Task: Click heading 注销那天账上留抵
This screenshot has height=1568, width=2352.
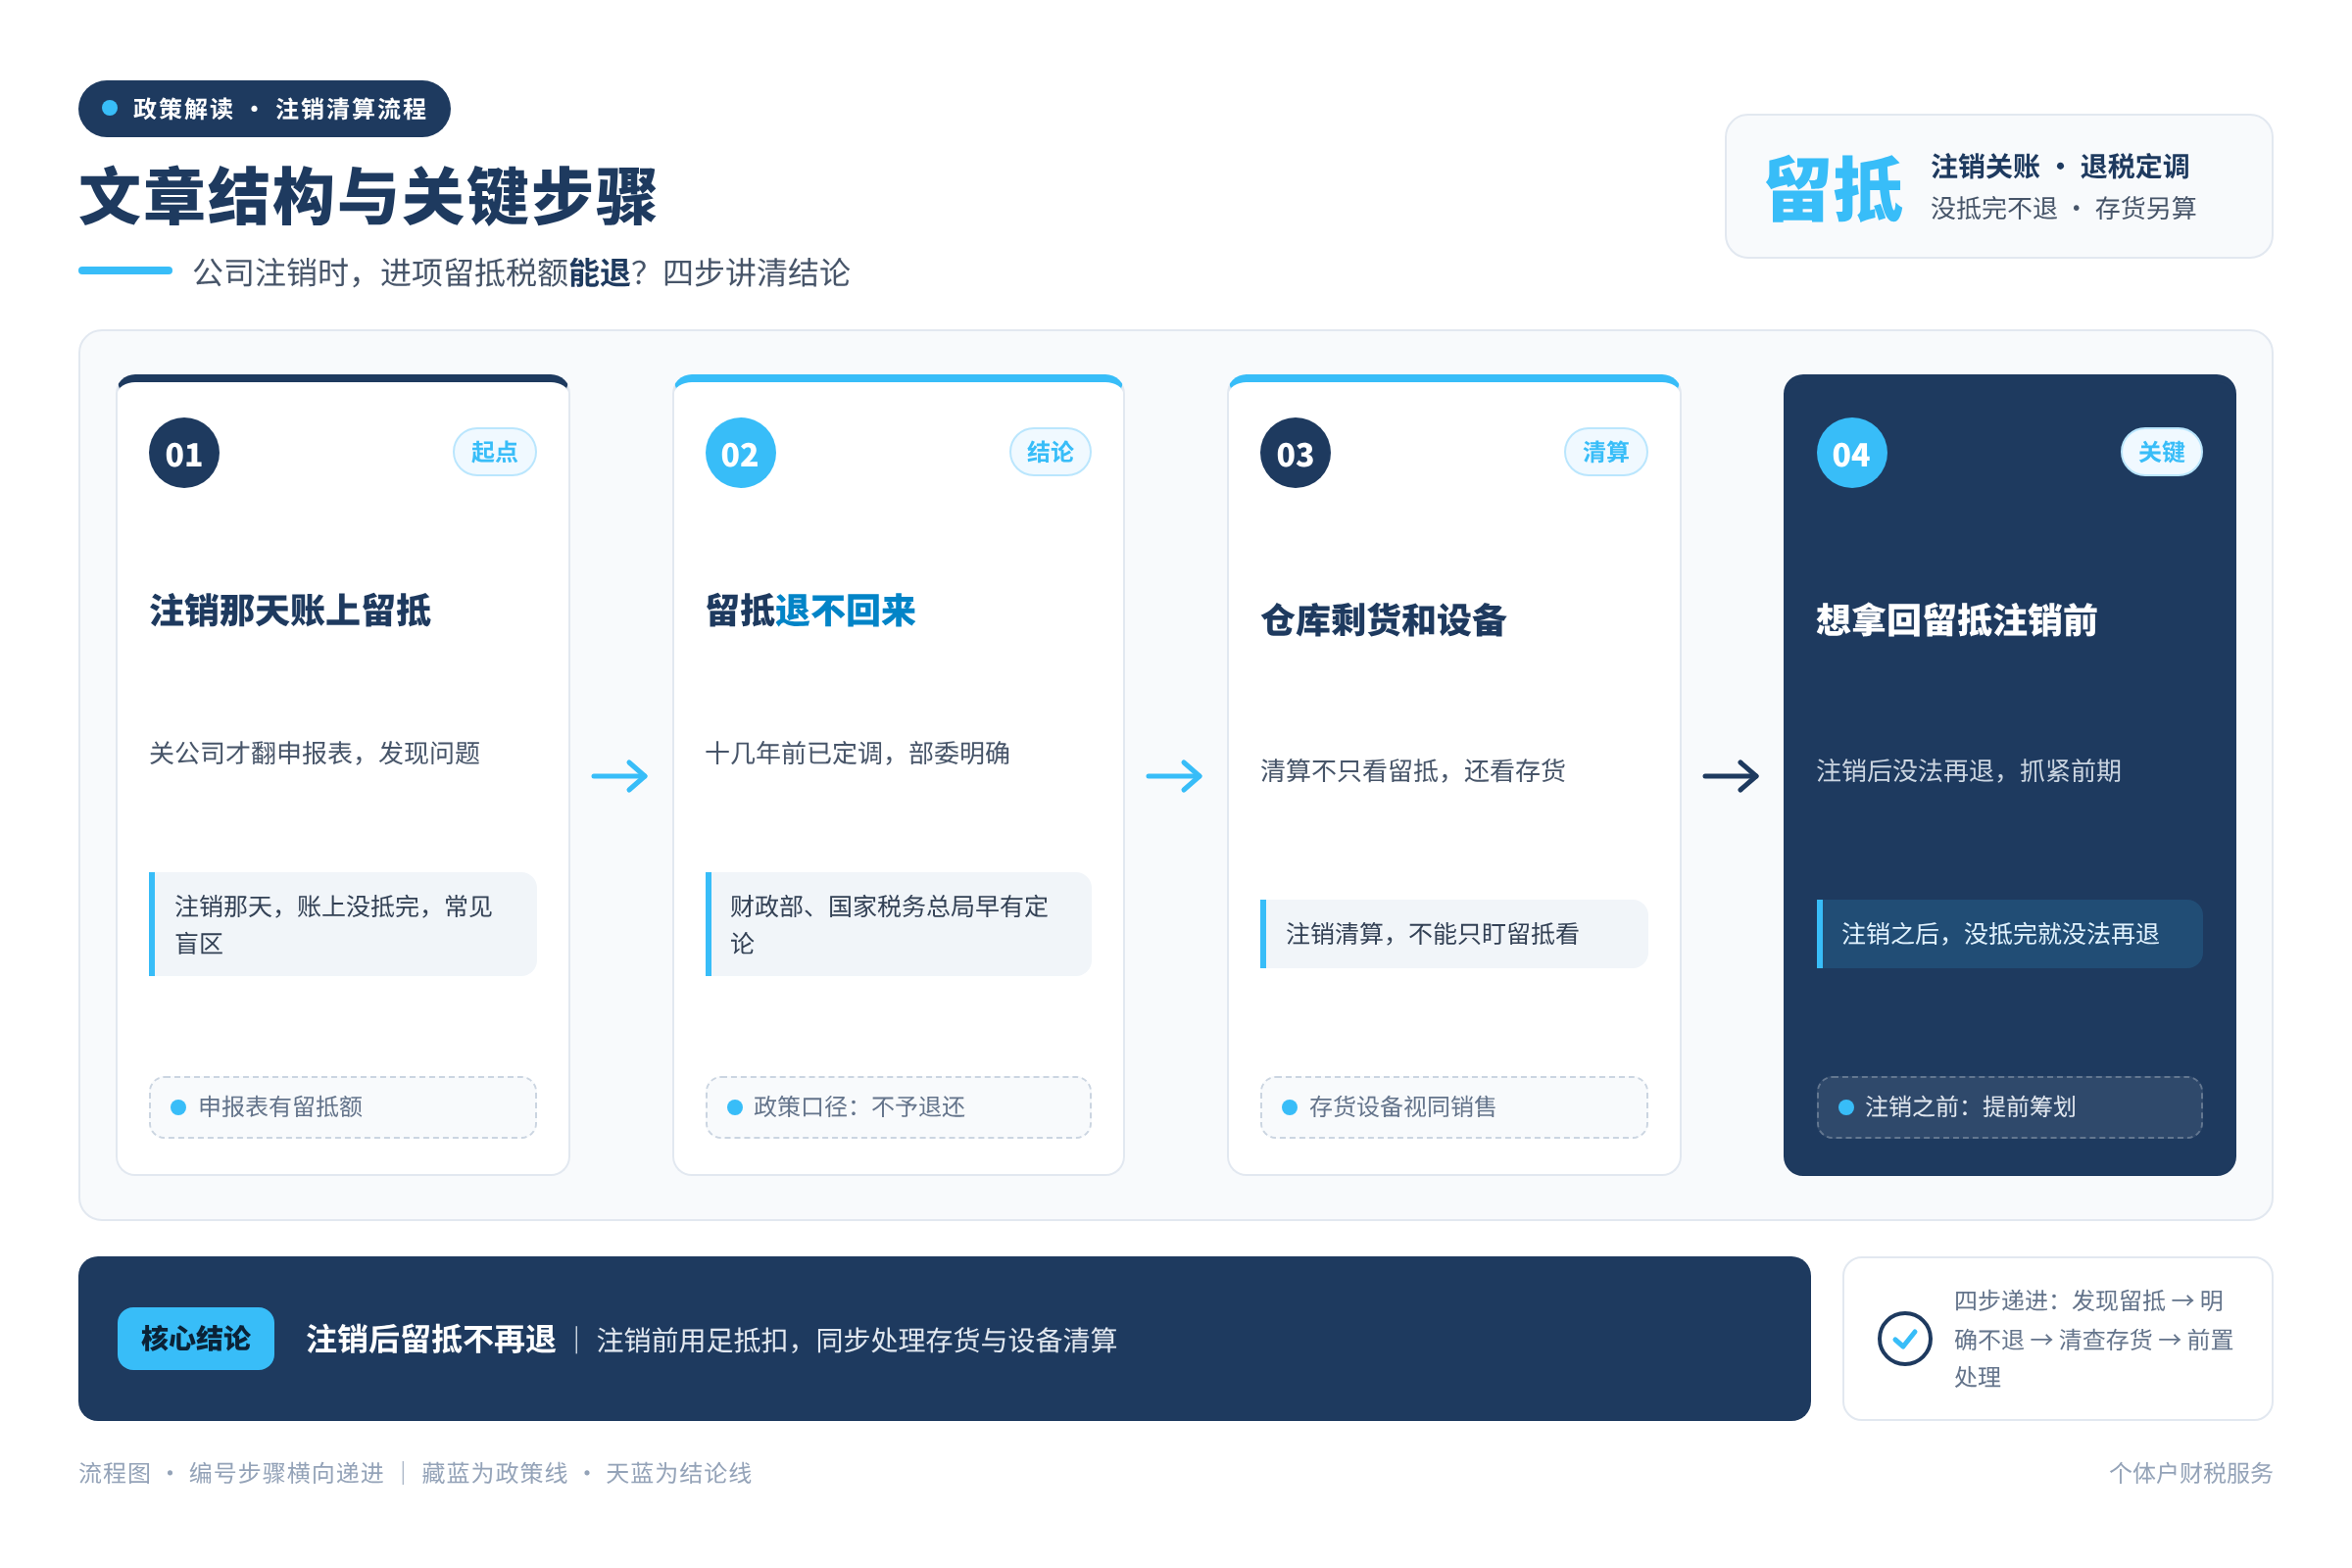Action: point(290,611)
